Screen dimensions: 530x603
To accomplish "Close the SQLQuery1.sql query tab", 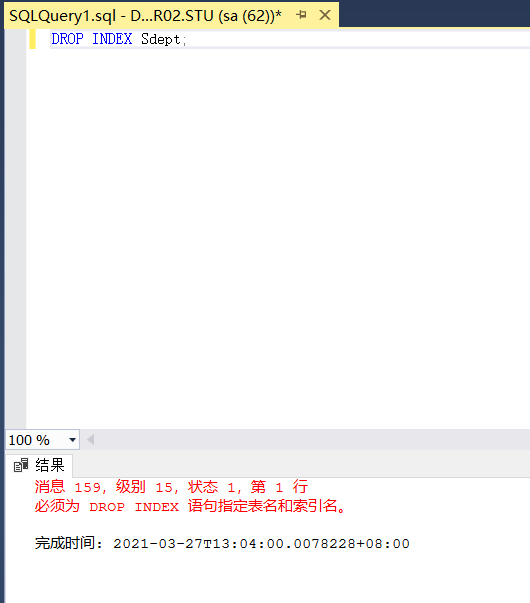I will [325, 15].
